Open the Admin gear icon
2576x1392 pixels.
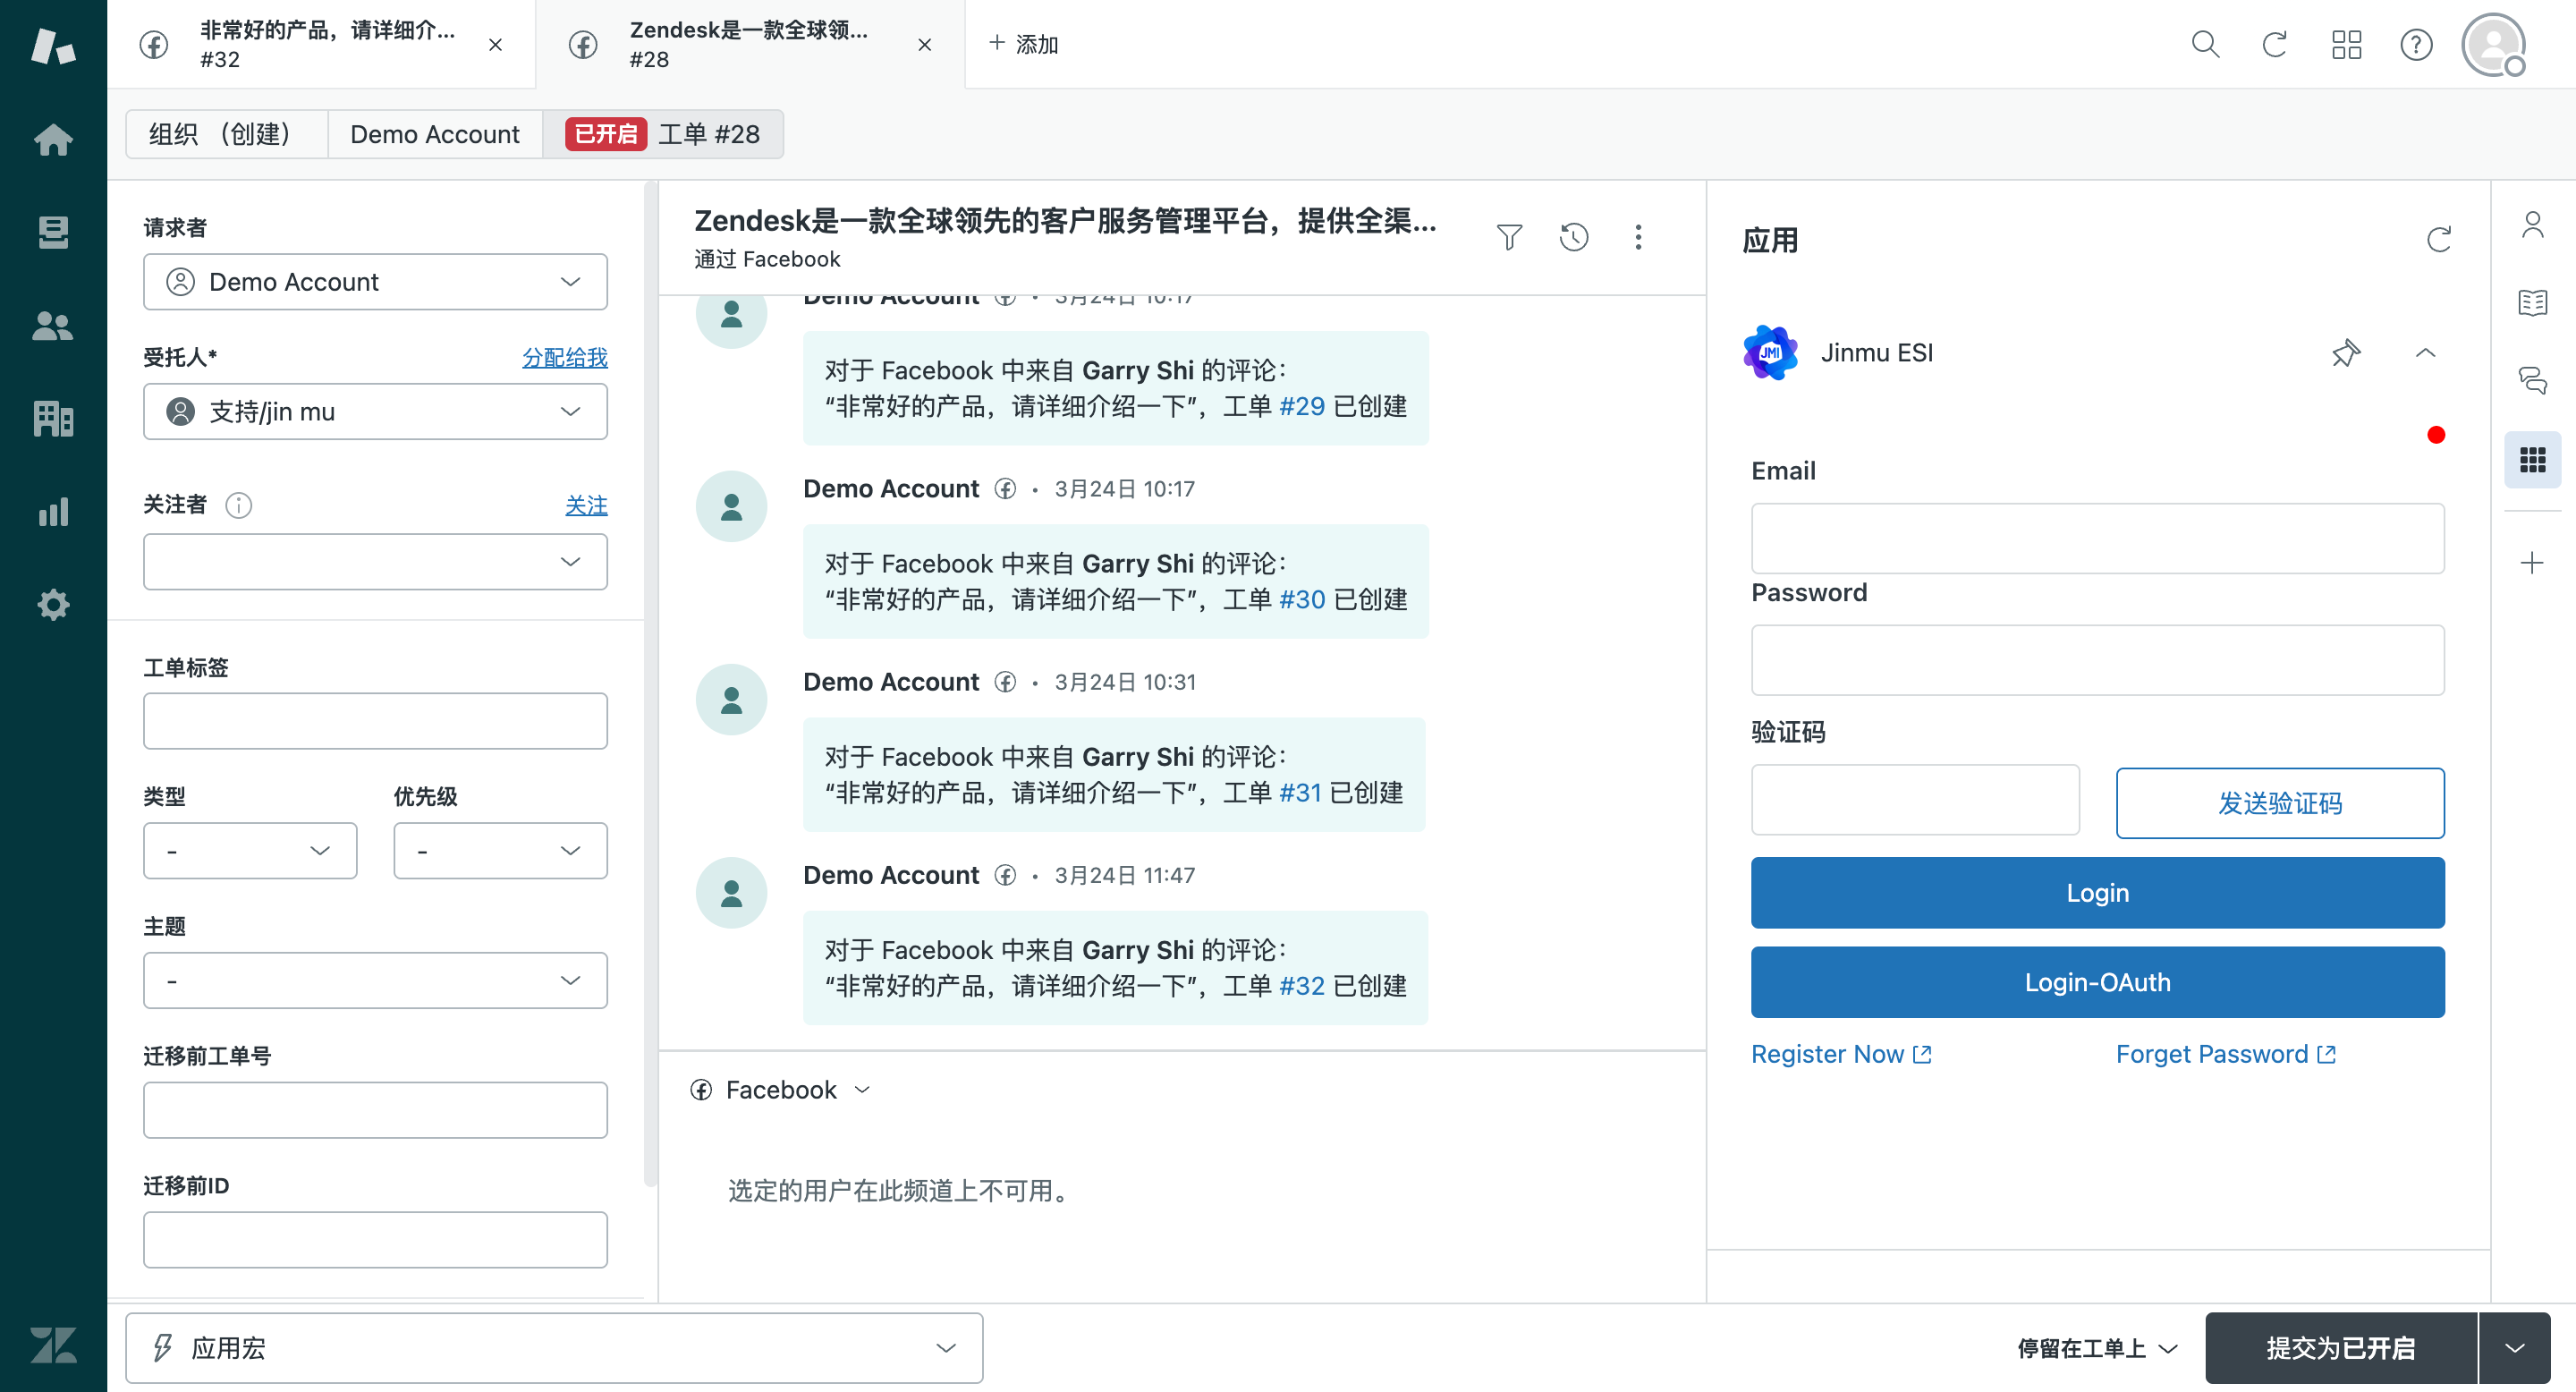(x=53, y=604)
